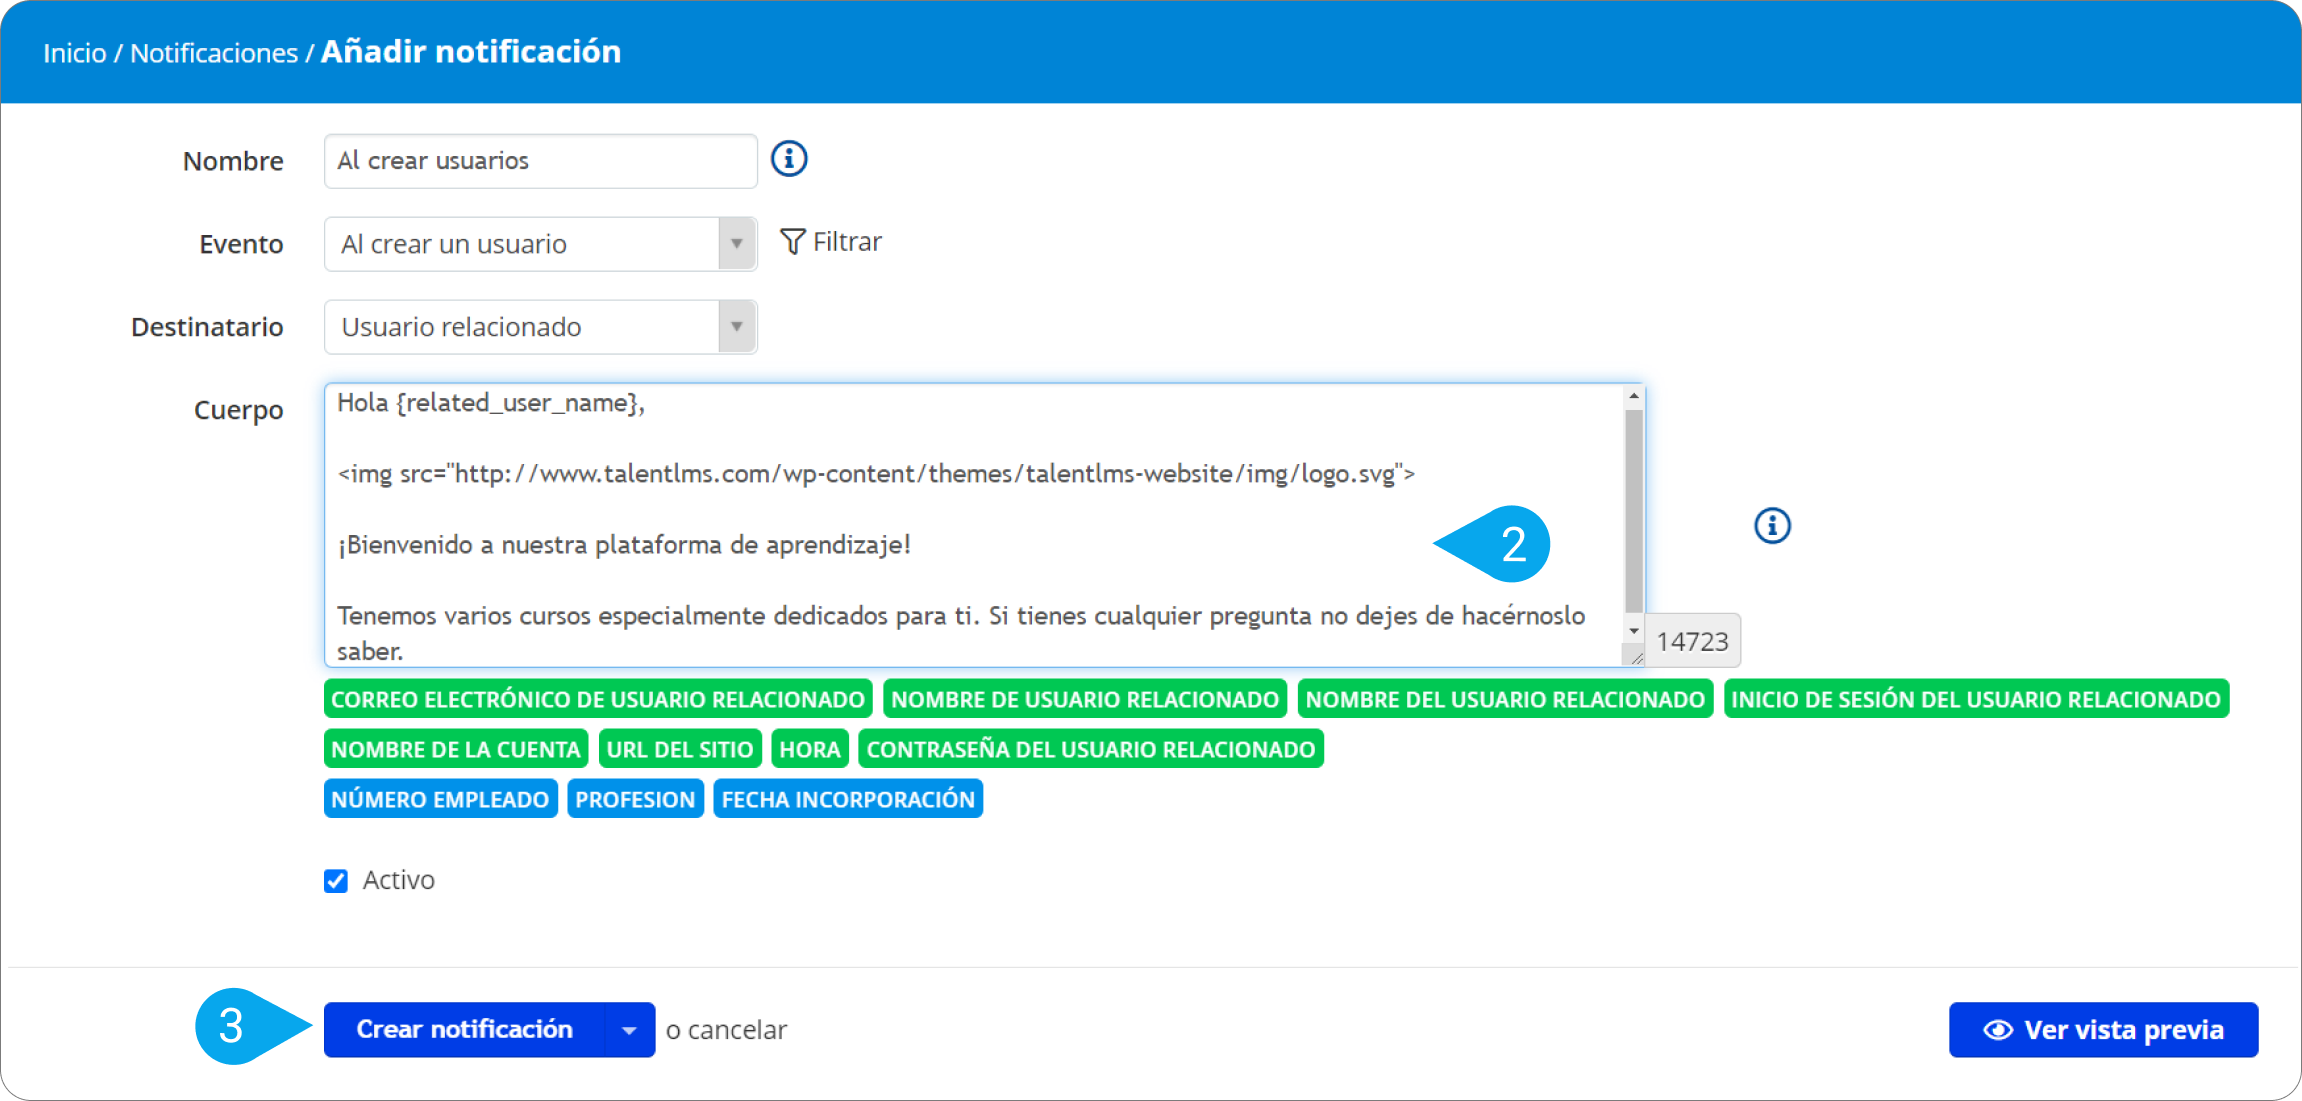Go to Inicio breadcrumb
This screenshot has width=2302, height=1101.
click(75, 53)
